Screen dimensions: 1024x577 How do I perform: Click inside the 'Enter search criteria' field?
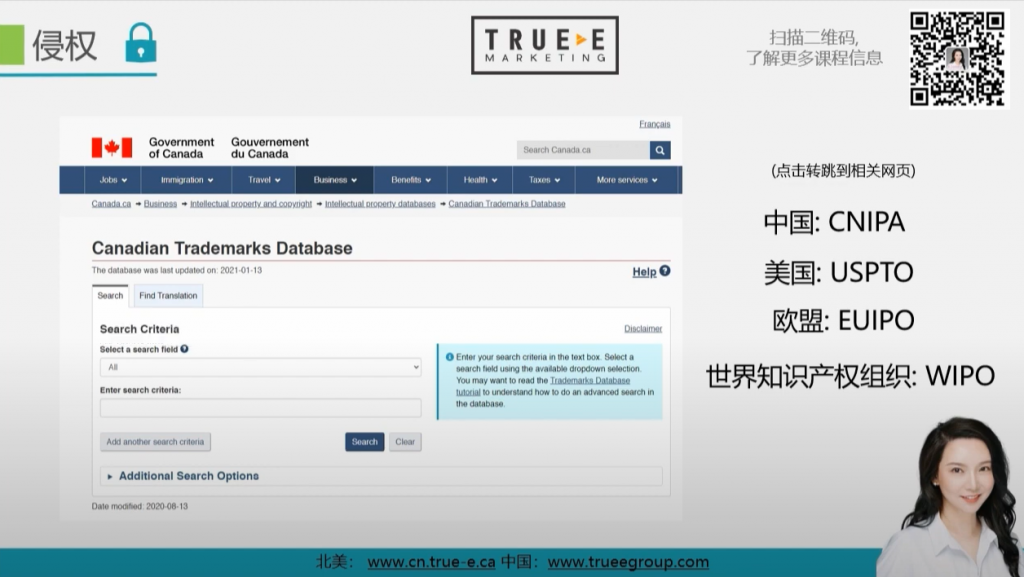[x=260, y=407]
